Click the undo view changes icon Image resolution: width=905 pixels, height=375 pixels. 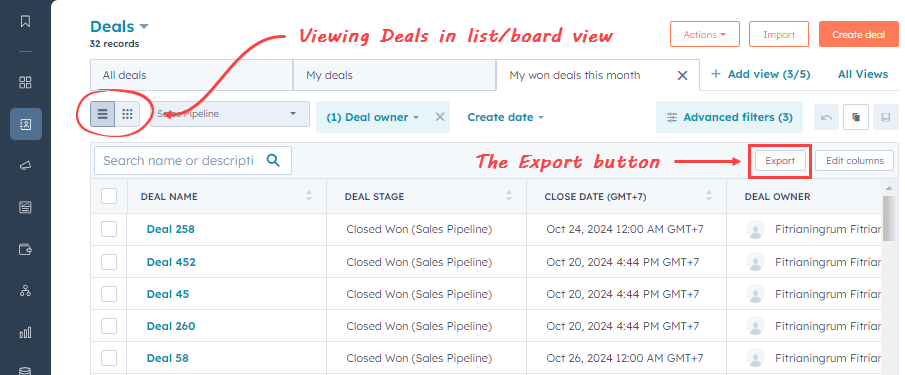click(826, 117)
